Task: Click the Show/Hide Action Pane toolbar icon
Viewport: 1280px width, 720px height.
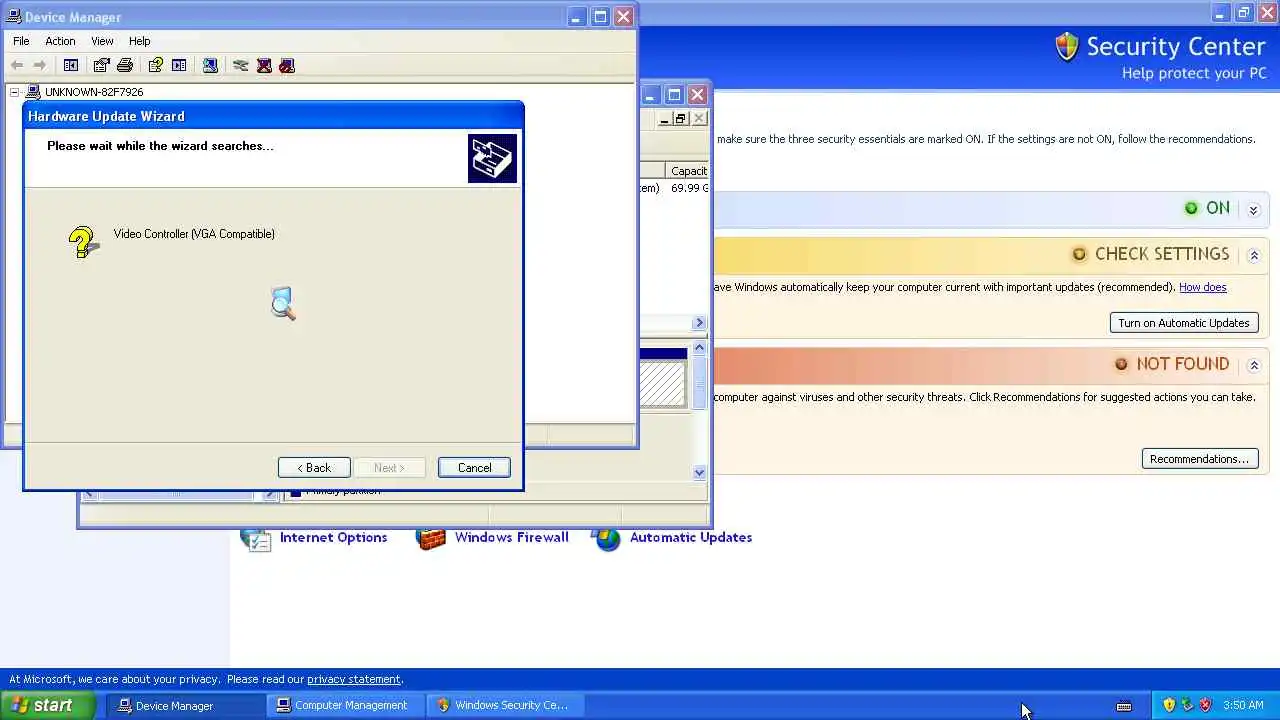Action: (179, 65)
